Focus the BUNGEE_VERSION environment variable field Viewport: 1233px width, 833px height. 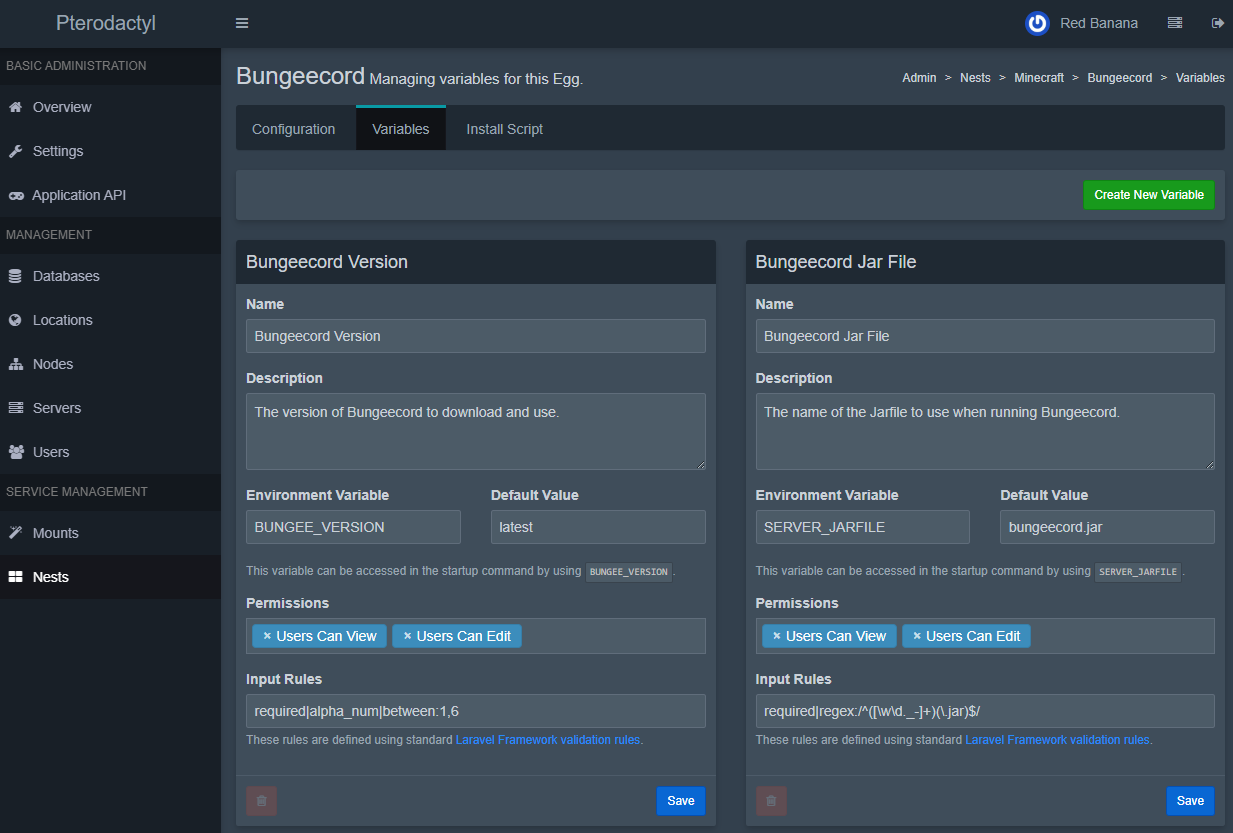tap(353, 527)
